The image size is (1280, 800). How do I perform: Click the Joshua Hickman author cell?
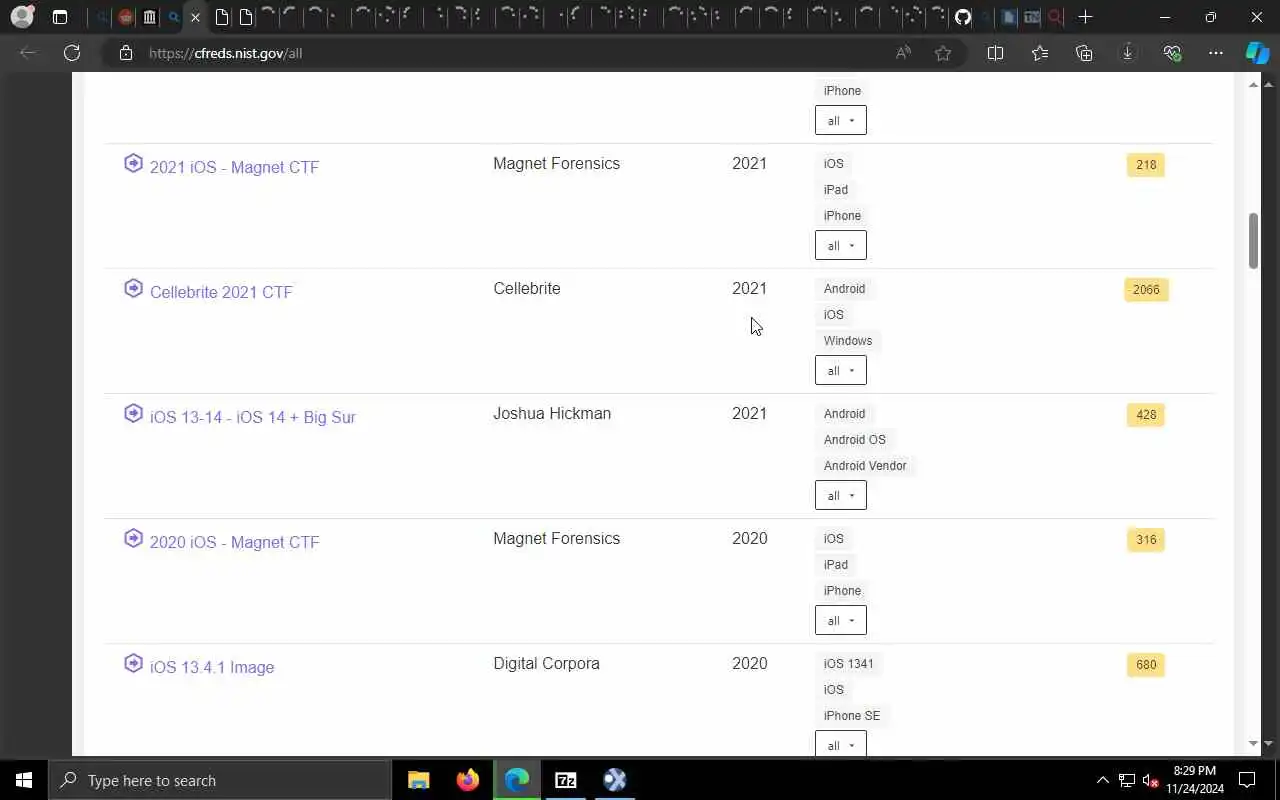click(x=552, y=413)
